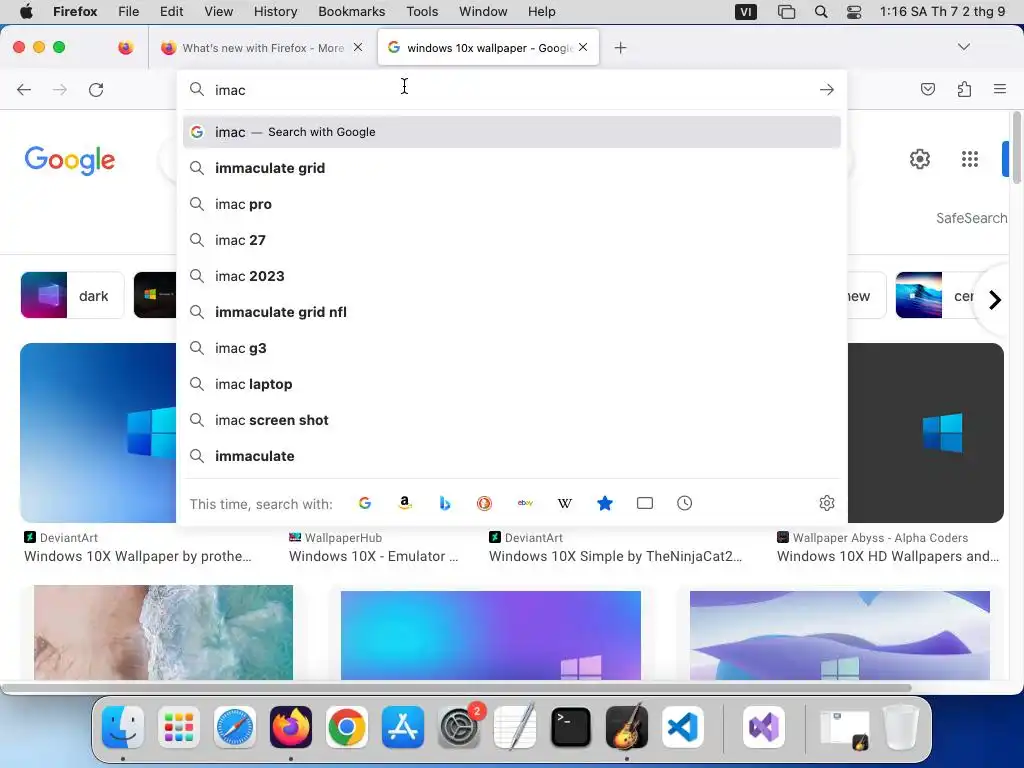Open the dark Windows logo wallpaper thumbnail
1024x768 pixels.
925,432
